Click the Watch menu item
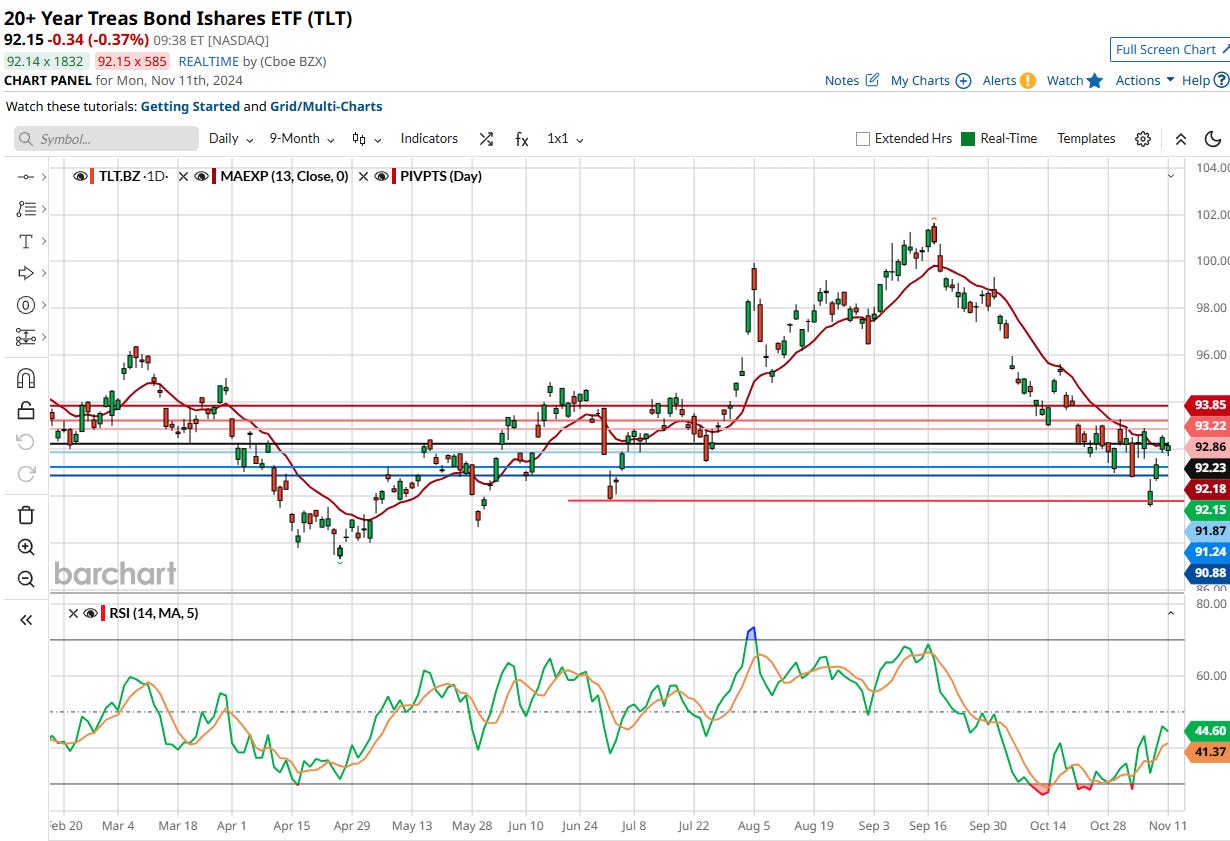This screenshot has height=841, width=1230. click(1065, 80)
